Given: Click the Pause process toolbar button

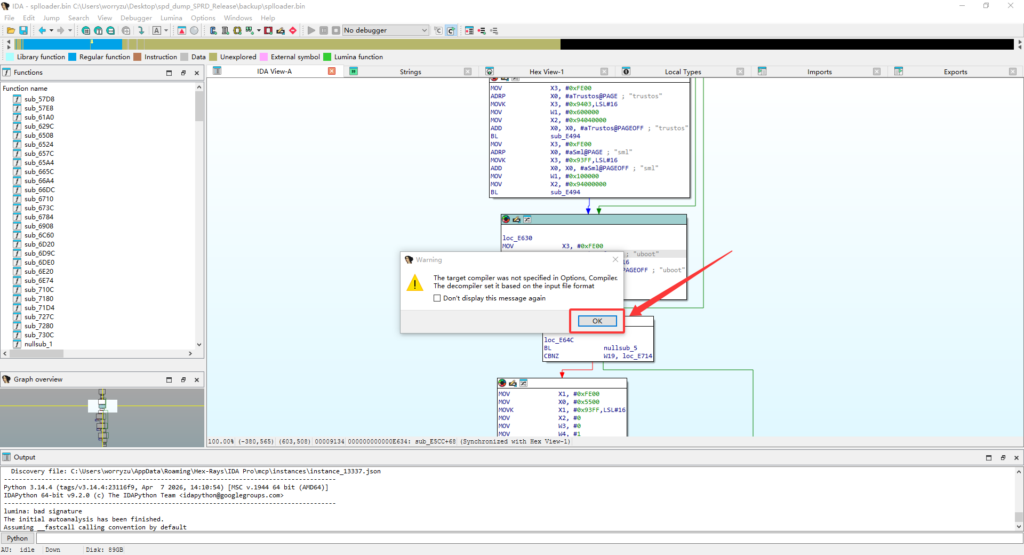Looking at the screenshot, I should [323, 31].
